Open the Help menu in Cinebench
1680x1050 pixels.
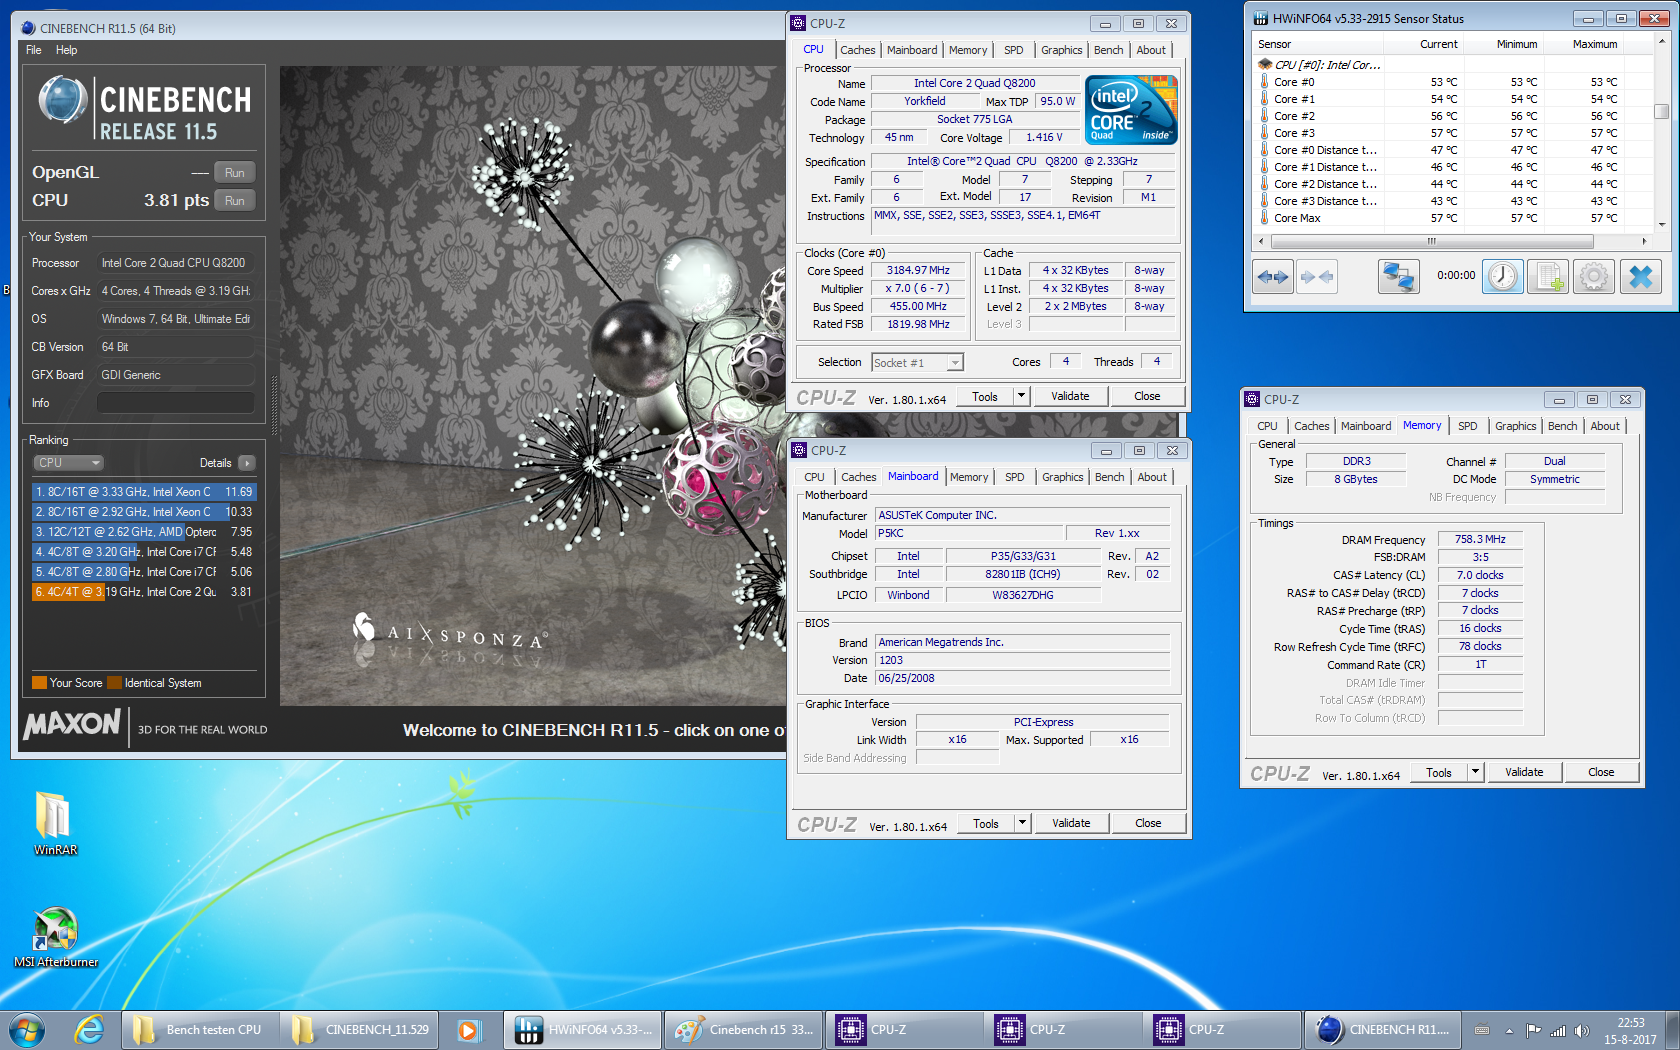tap(66, 50)
